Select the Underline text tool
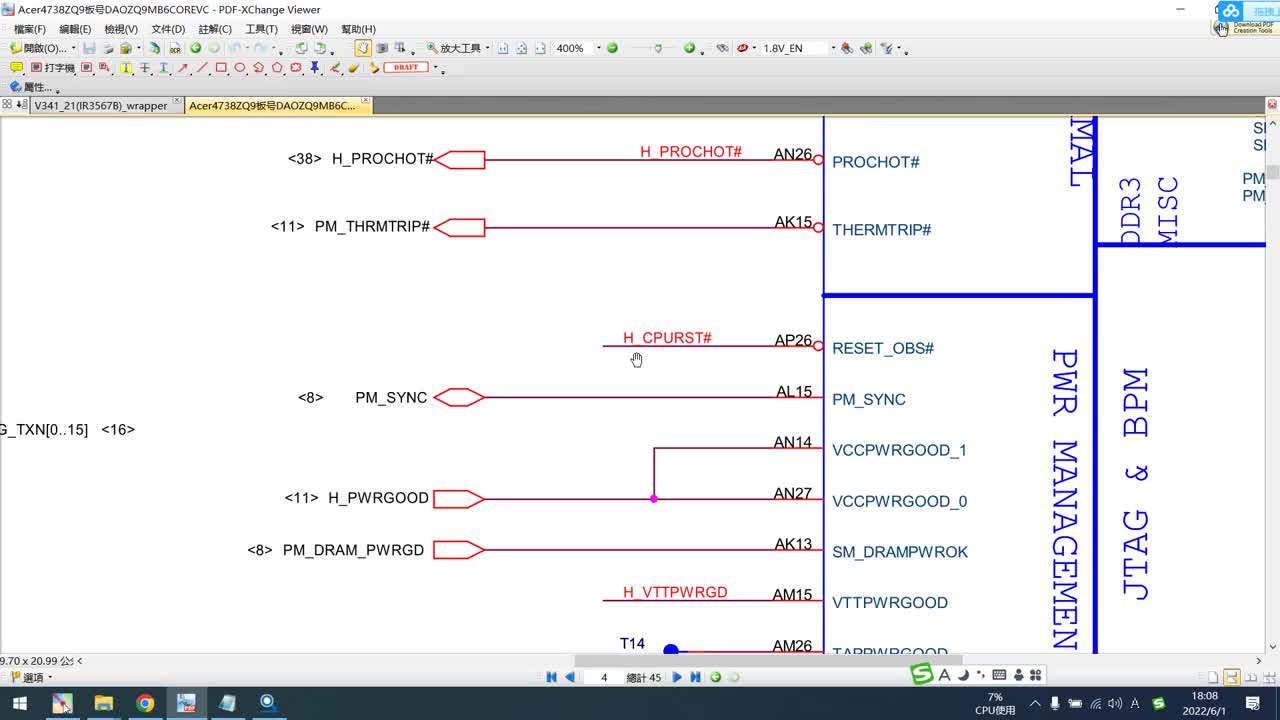The height and width of the screenshot is (720, 1280). point(163,68)
